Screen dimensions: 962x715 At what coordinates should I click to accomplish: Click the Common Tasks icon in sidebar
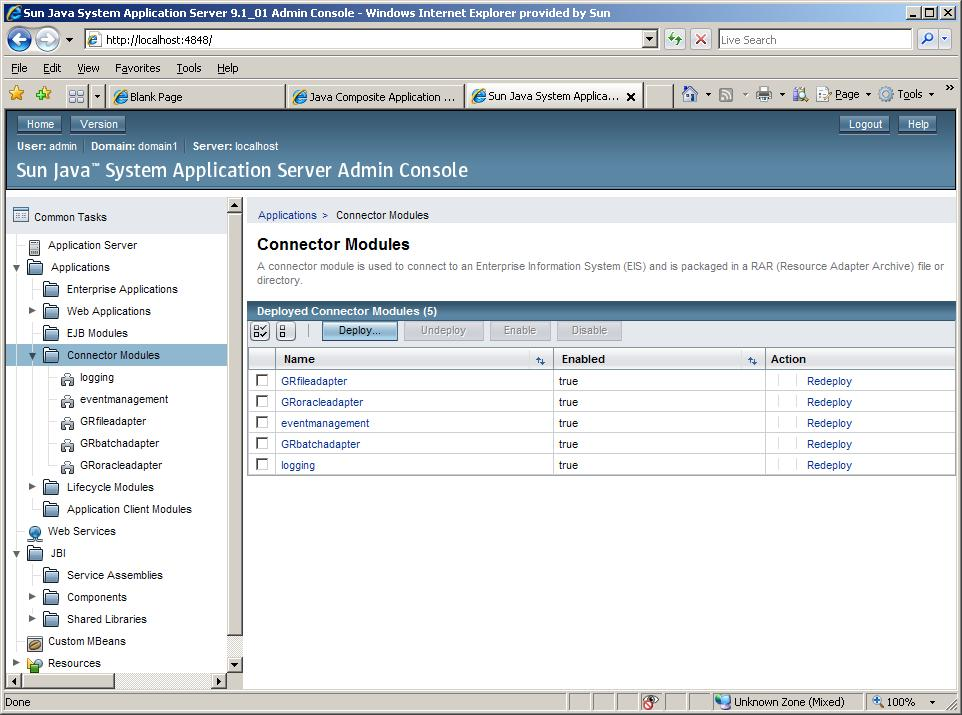coord(21,215)
